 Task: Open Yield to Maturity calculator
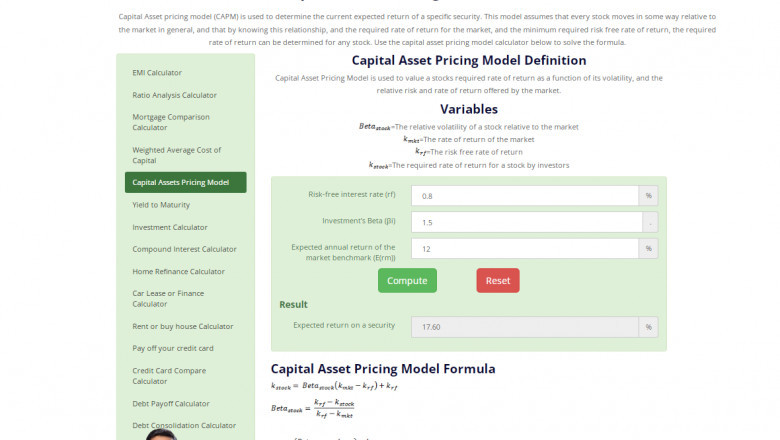161,204
